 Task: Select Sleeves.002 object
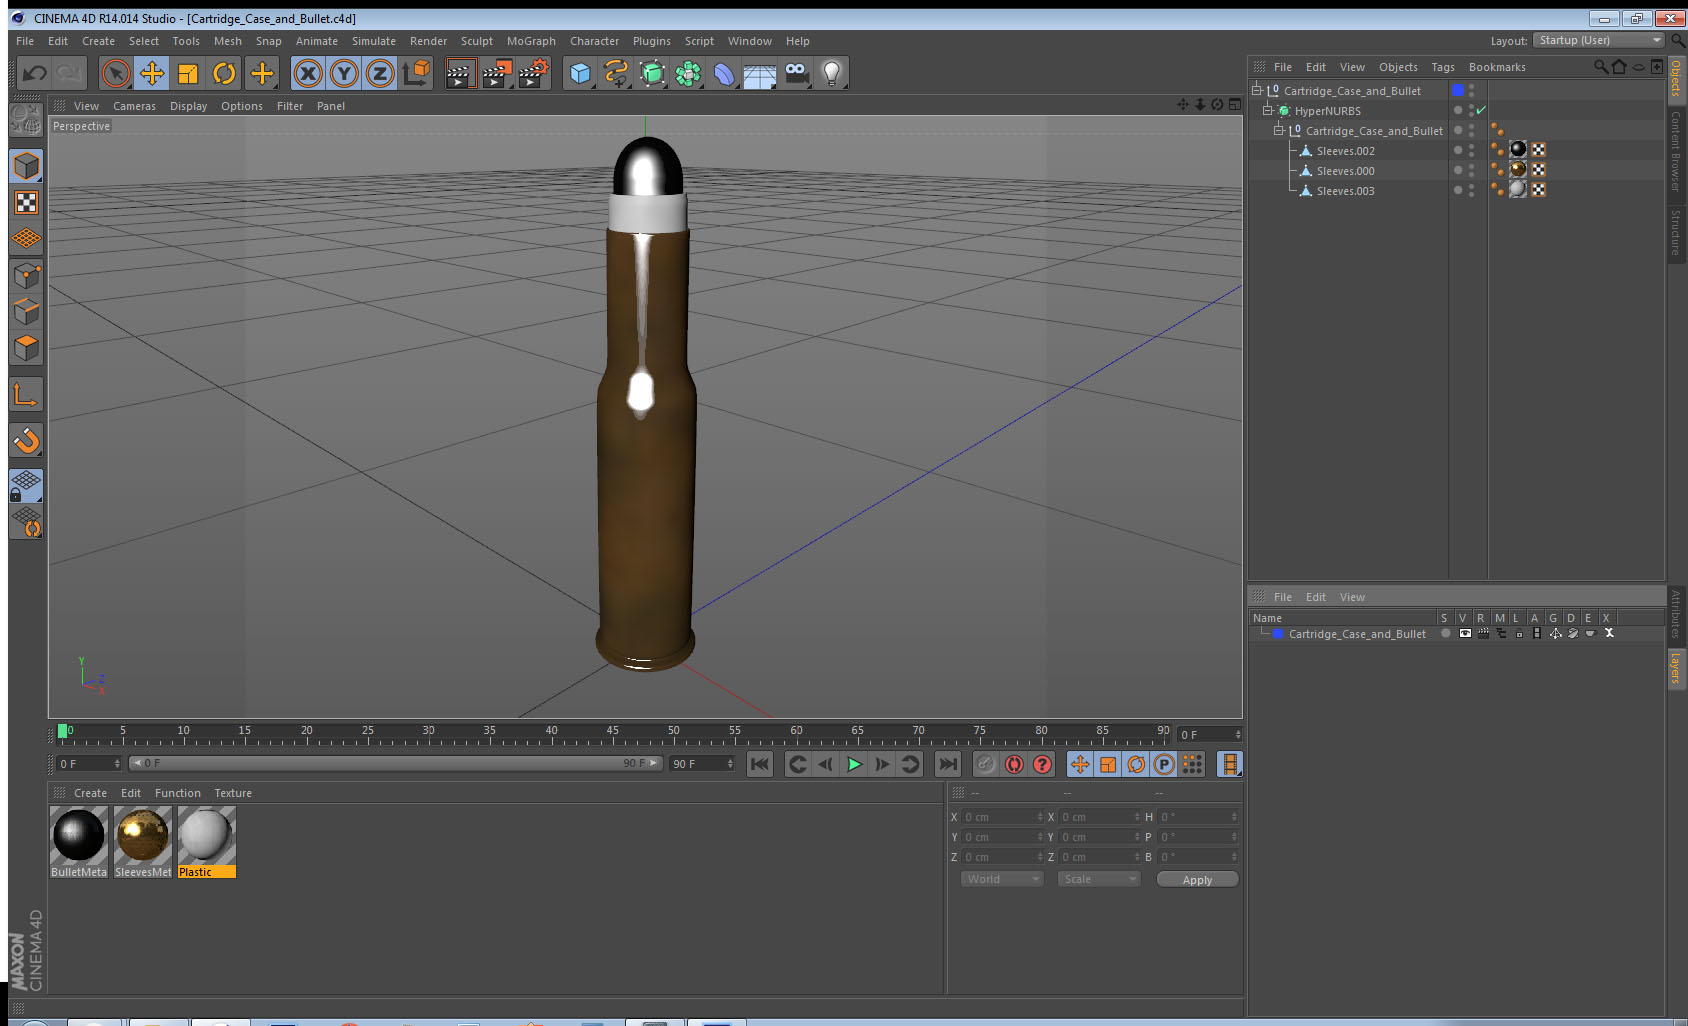(1345, 151)
